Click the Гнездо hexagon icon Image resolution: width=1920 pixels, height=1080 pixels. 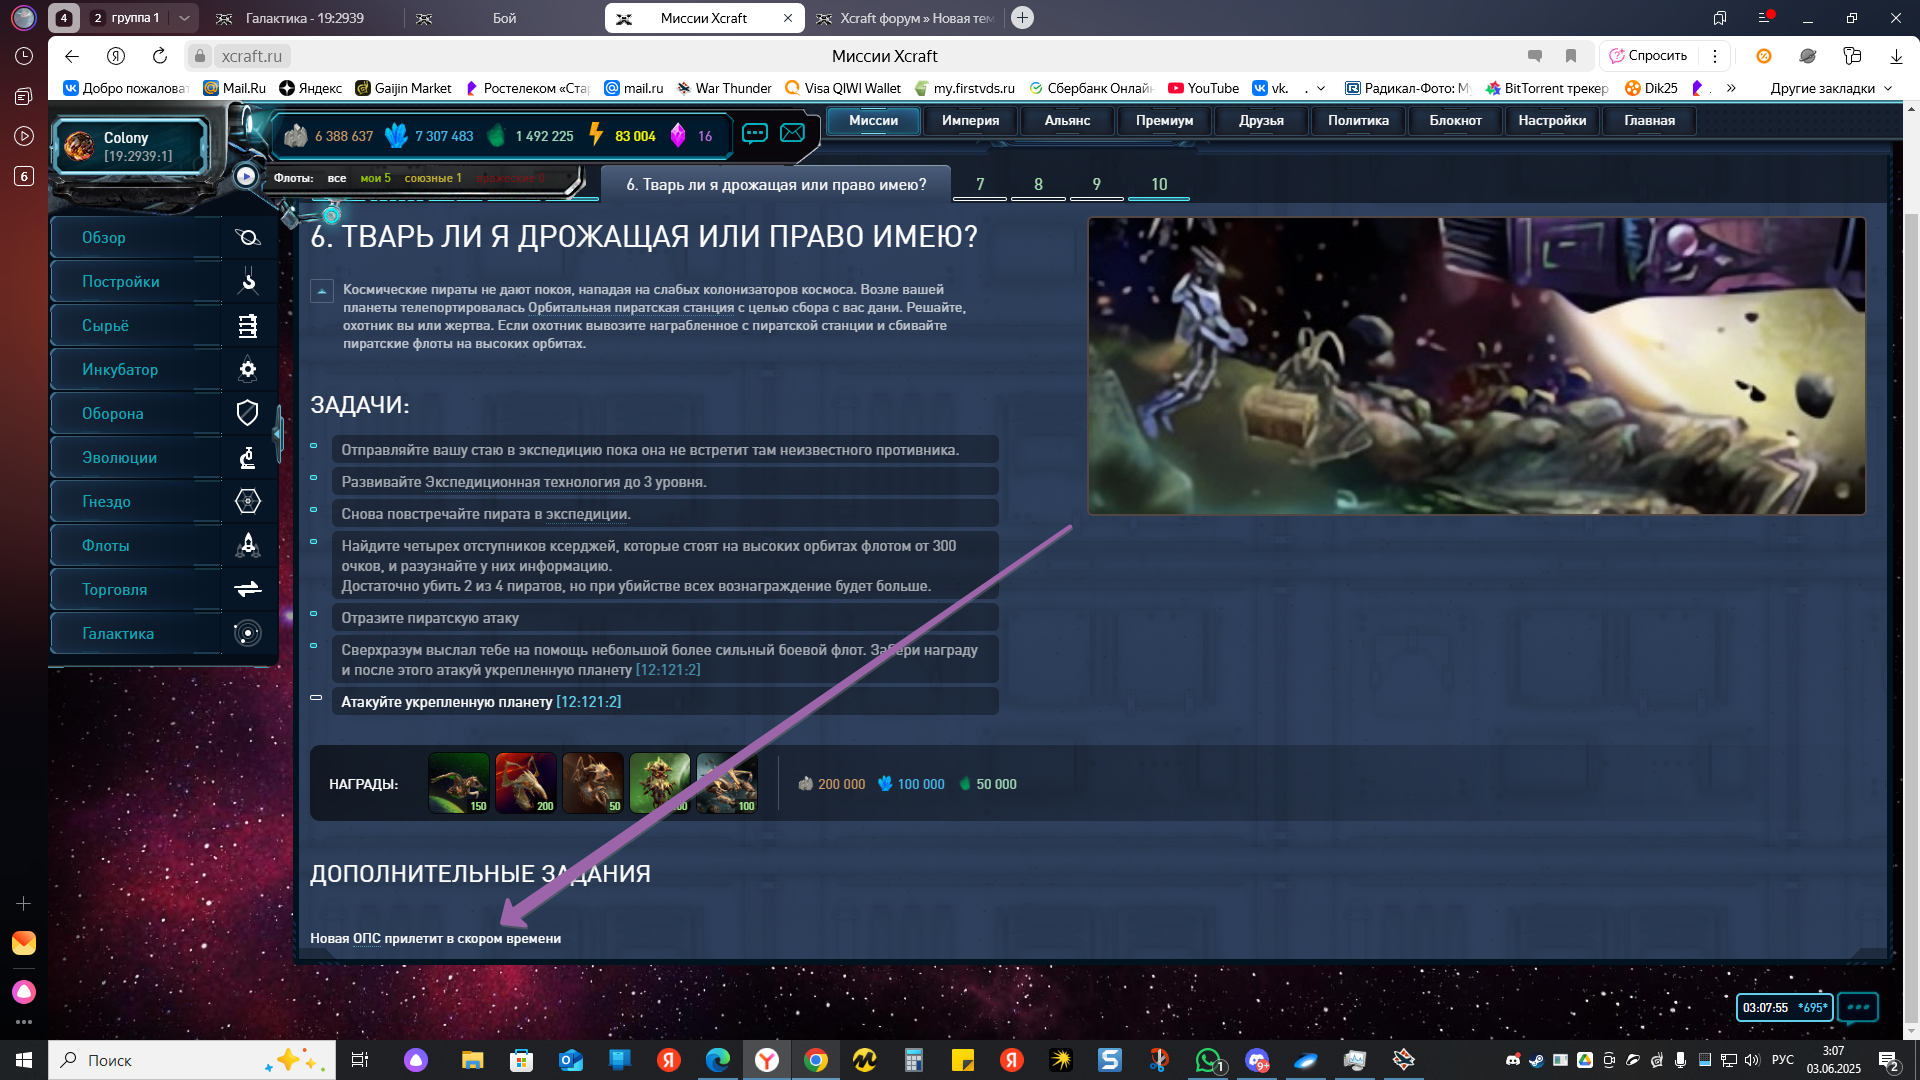click(x=248, y=501)
